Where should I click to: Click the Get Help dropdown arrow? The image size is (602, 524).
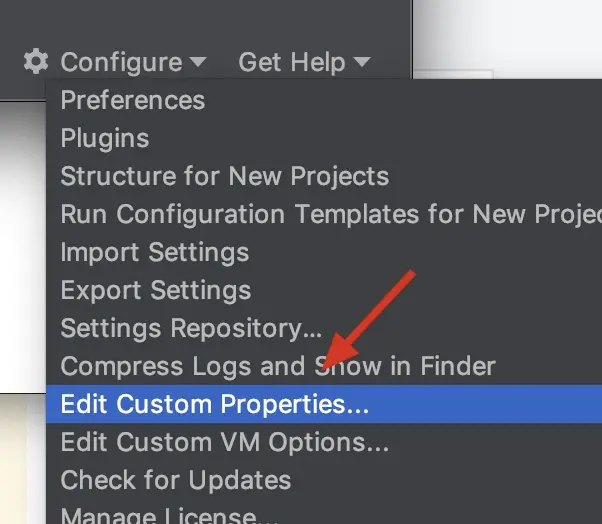[x=361, y=62]
